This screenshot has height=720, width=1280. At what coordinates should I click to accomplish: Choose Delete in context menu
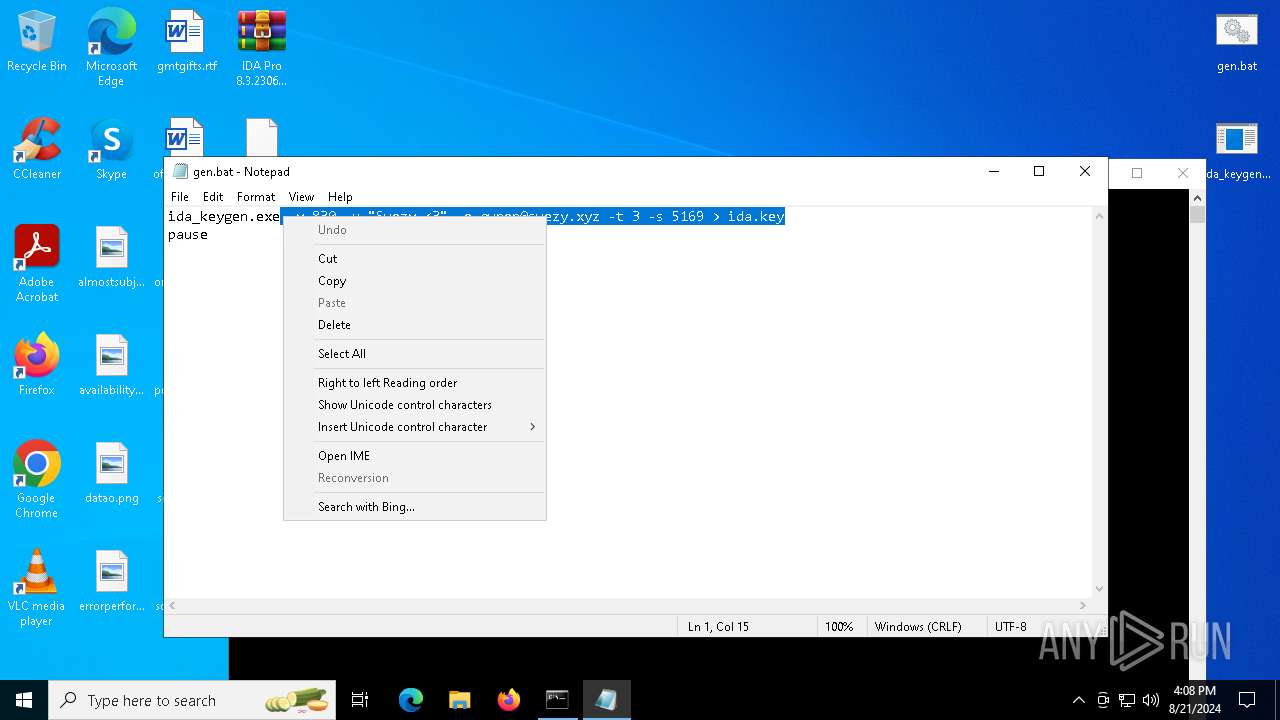pos(415,325)
